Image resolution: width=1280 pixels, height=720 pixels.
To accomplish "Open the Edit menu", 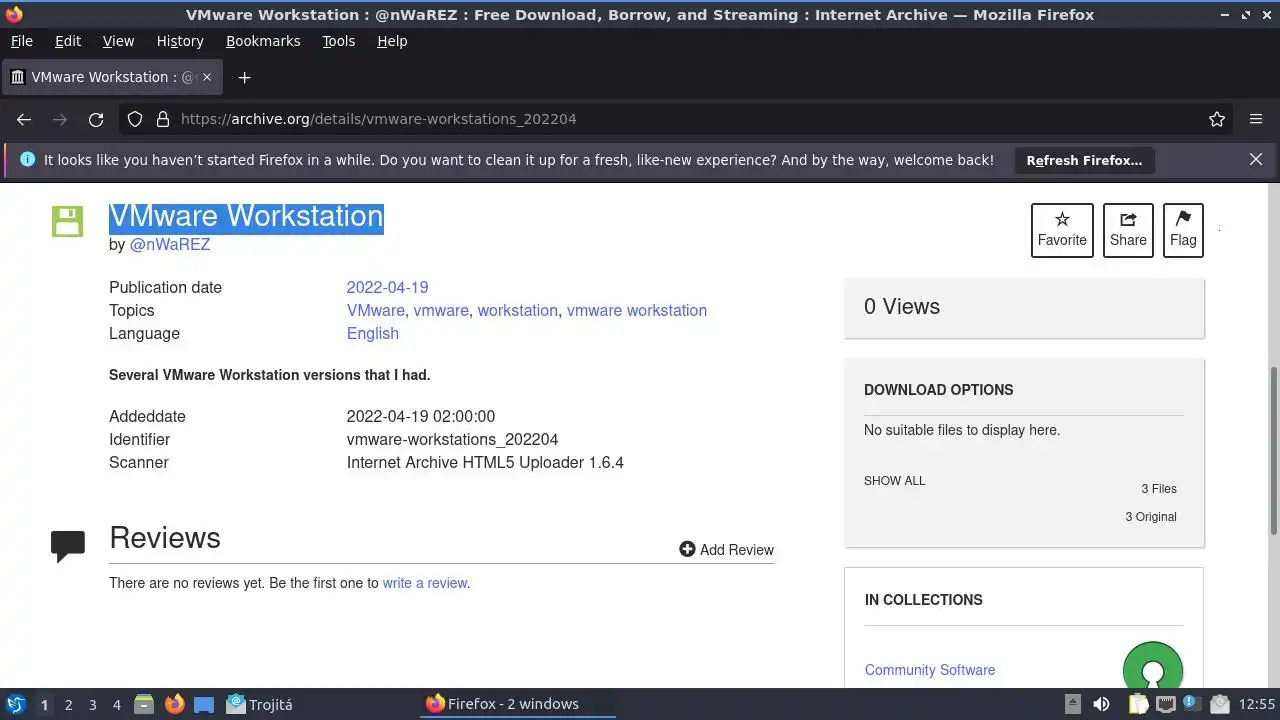I will [x=68, y=41].
